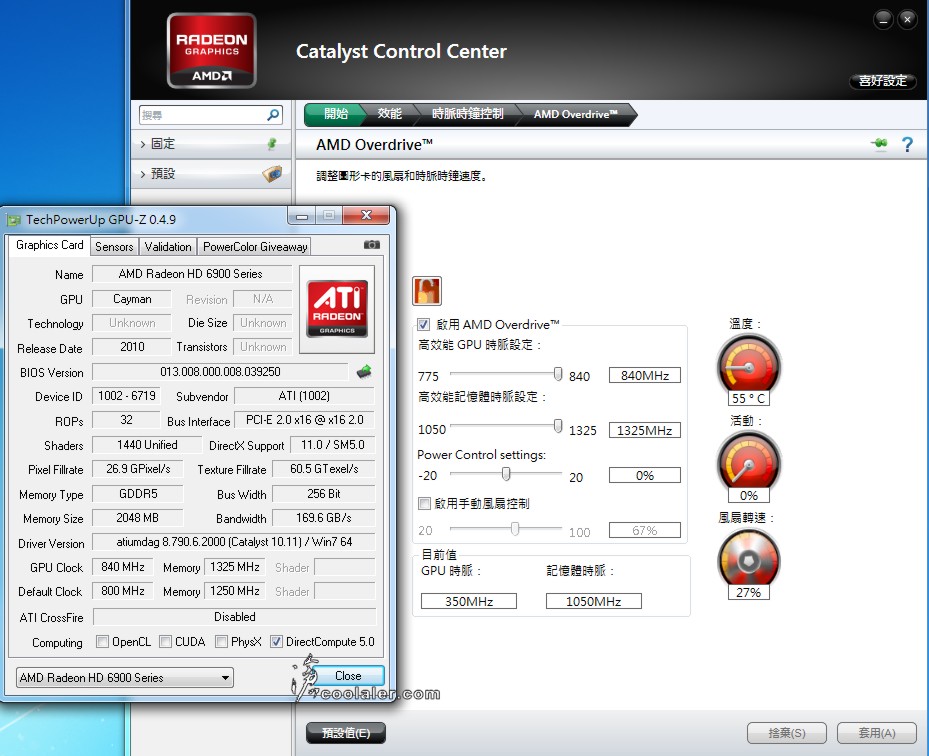929x756 pixels.
Task: Click the ATI Radeon logo in GPU-Z
Action: click(337, 309)
